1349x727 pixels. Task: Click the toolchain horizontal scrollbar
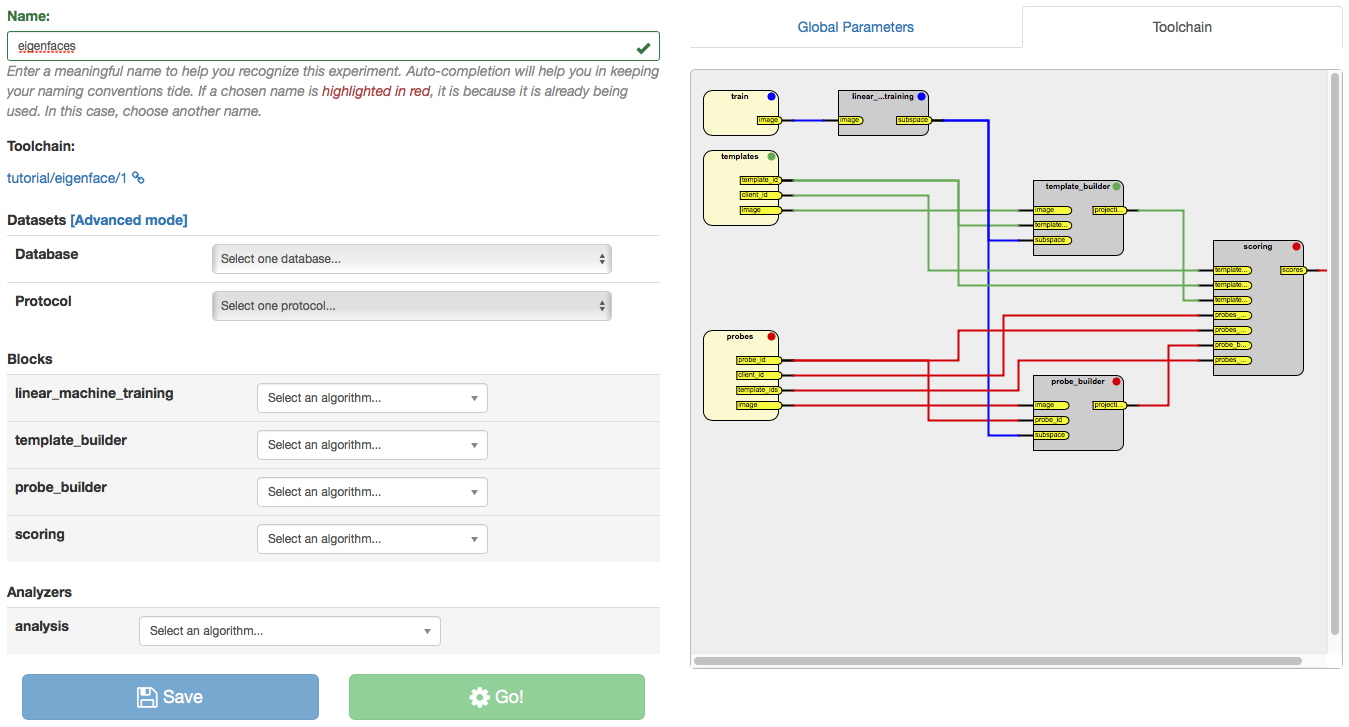coord(997,661)
